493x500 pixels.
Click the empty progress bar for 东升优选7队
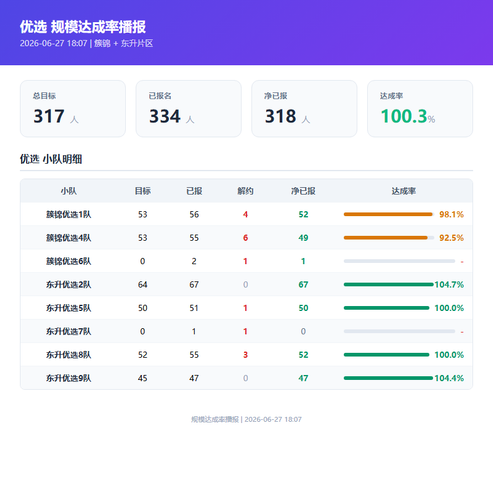399,331
